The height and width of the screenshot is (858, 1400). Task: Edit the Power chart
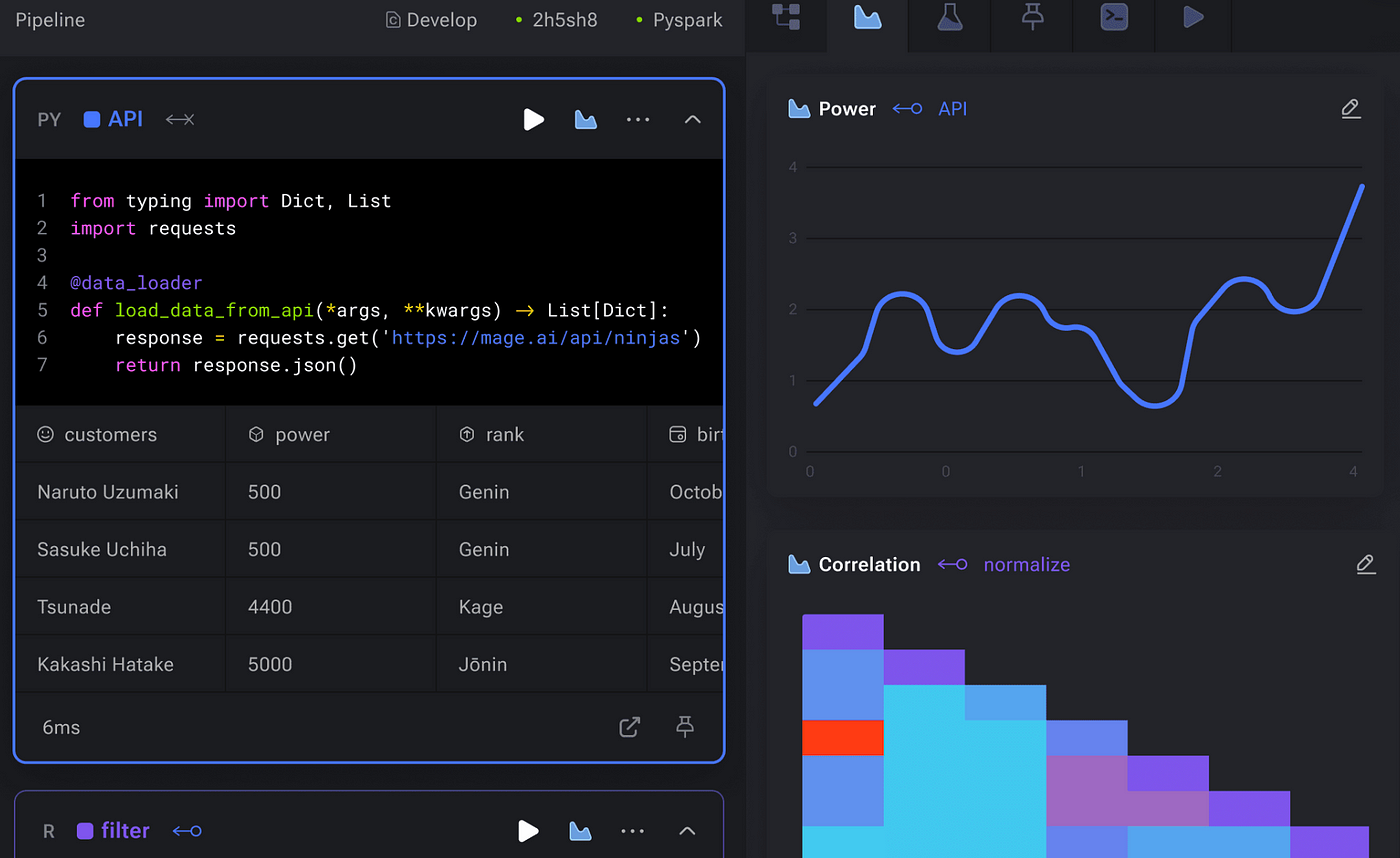pyautogui.click(x=1351, y=108)
